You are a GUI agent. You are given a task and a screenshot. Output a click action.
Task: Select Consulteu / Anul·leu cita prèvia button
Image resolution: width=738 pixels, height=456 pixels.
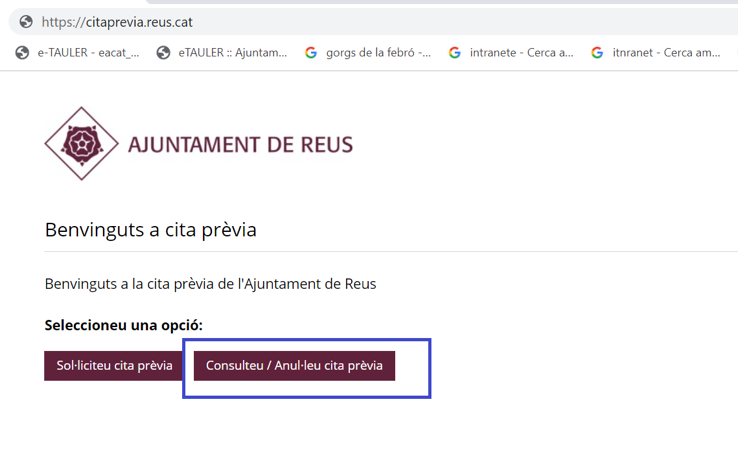click(294, 366)
